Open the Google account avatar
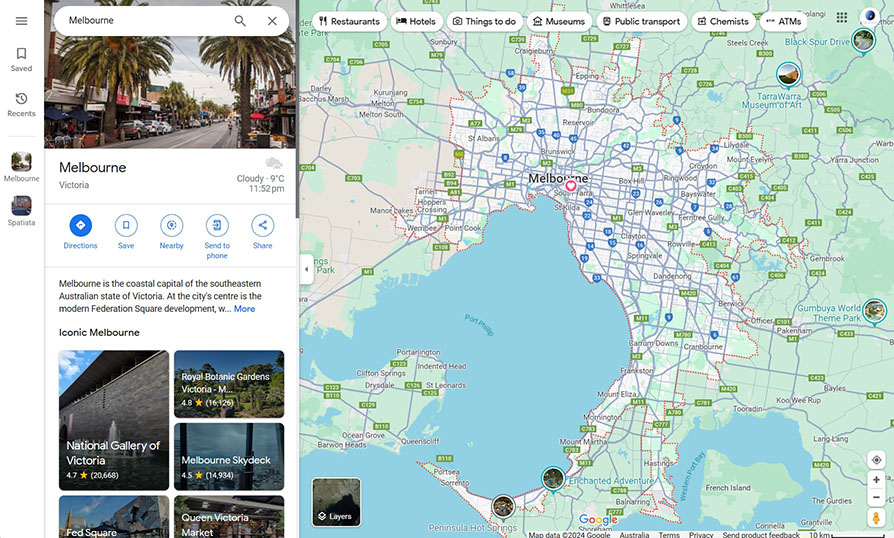 point(869,16)
